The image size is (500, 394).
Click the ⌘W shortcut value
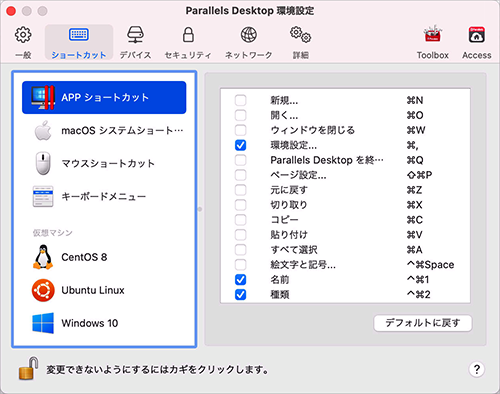point(416,130)
